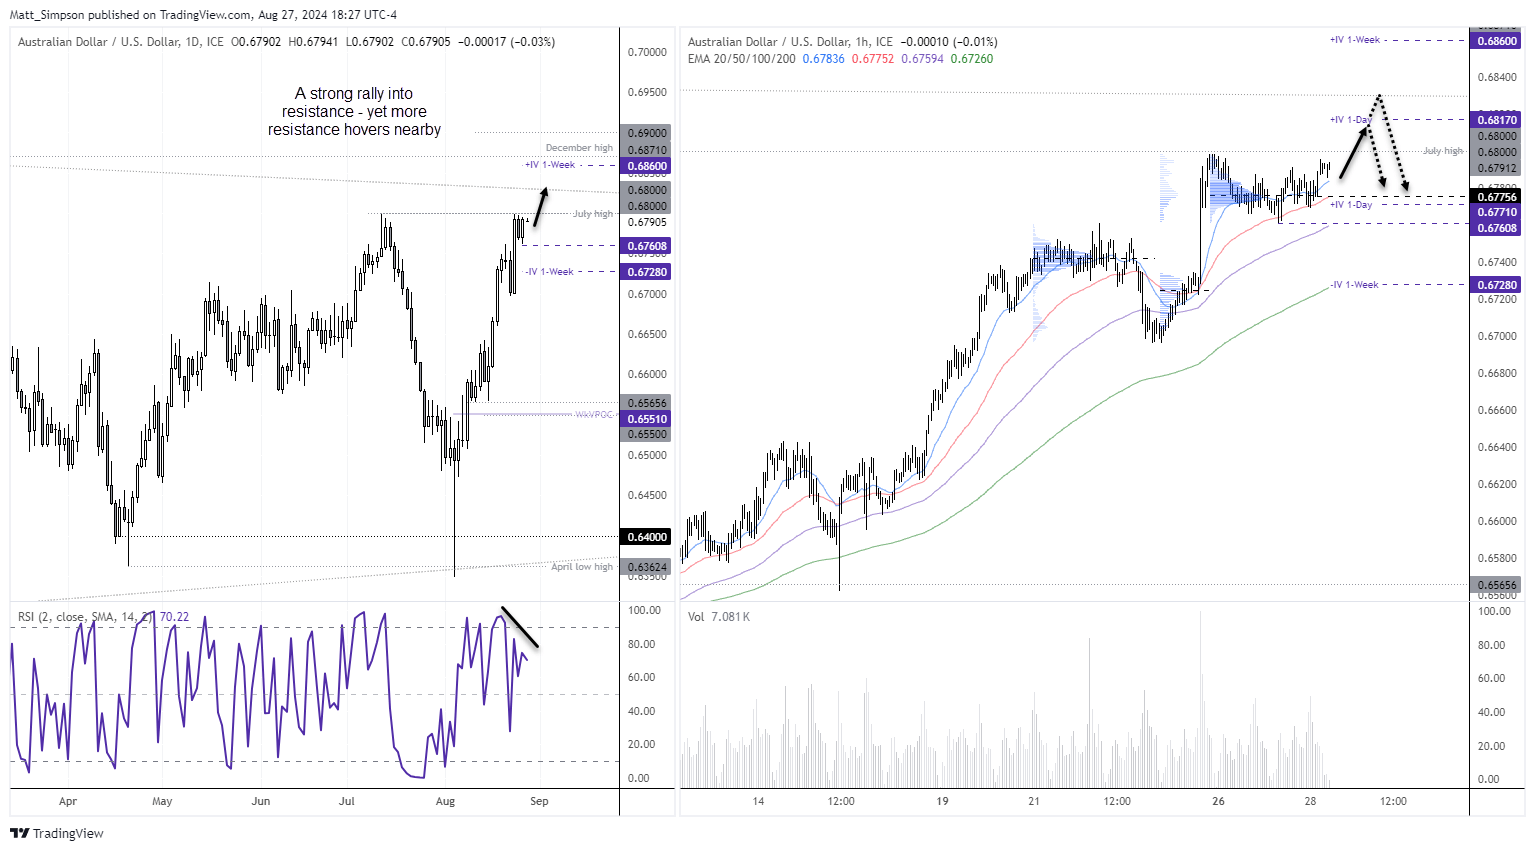The image size is (1535, 851).
Task: Click the purple 0.68600 label on daily chart
Action: [x=647, y=166]
